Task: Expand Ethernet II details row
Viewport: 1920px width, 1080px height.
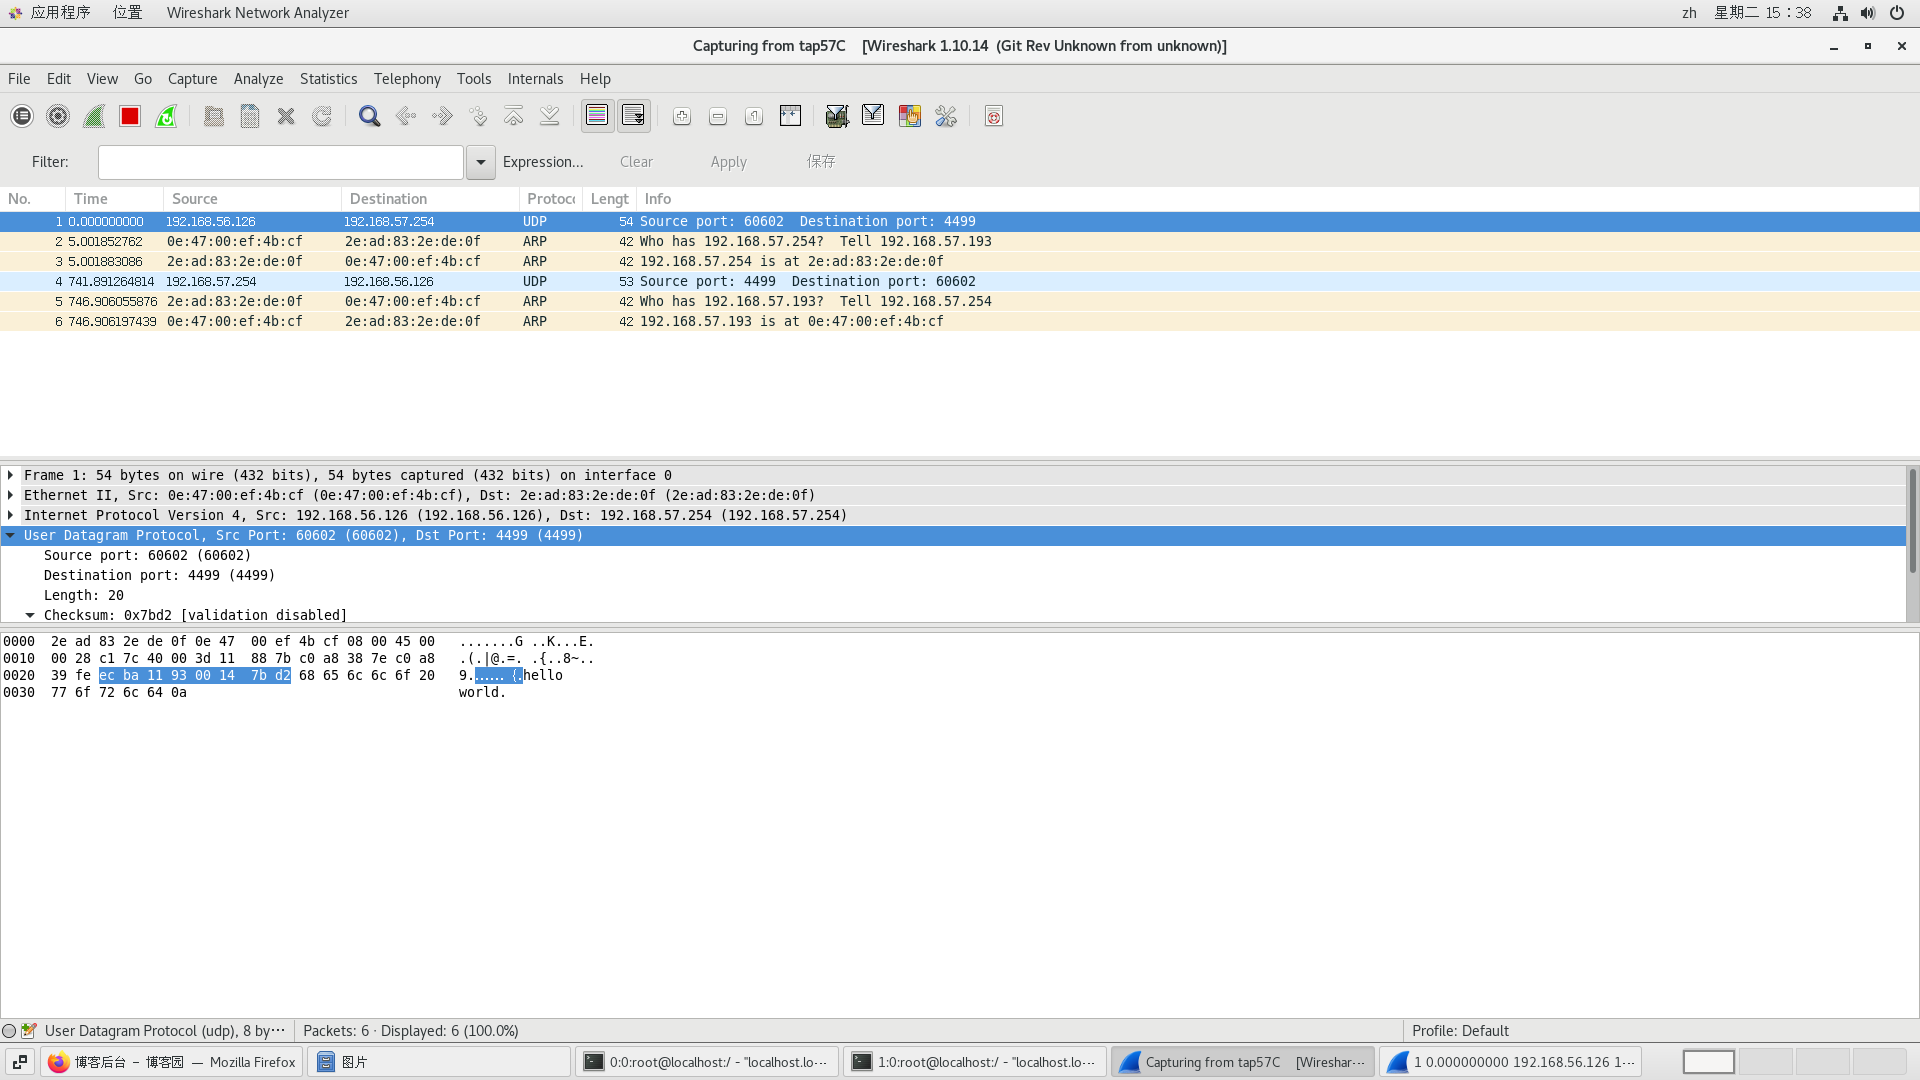Action: (11, 495)
